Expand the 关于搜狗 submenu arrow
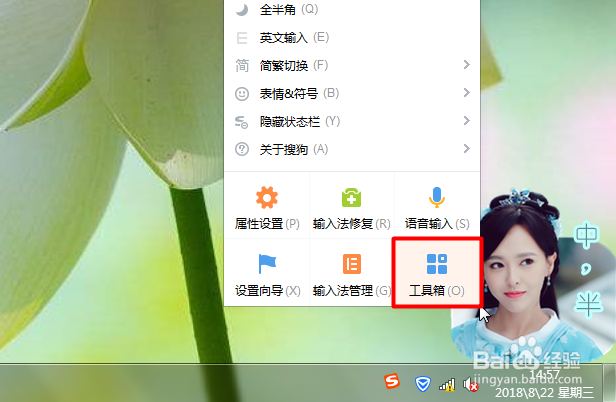The height and width of the screenshot is (402, 616). coord(466,149)
